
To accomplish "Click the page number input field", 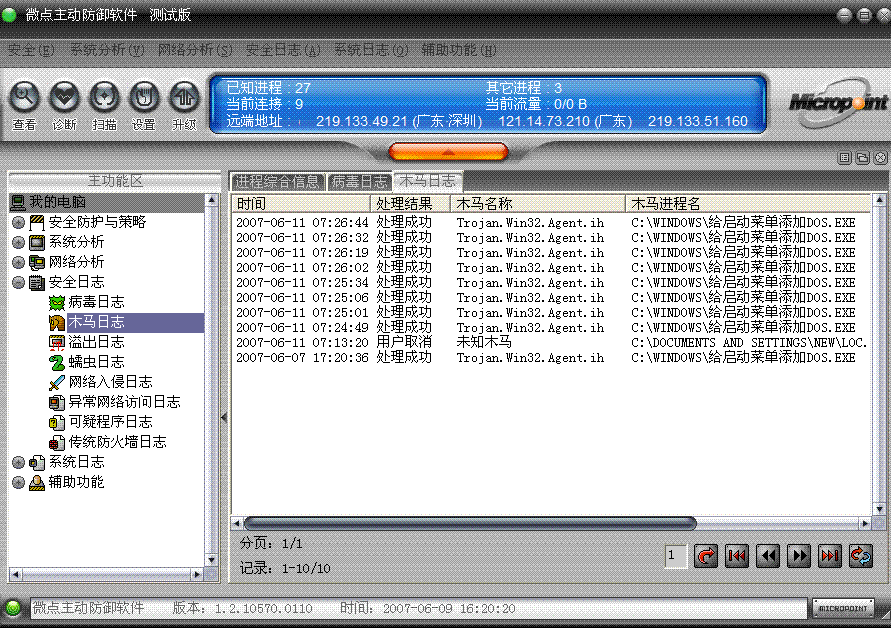I will click(x=676, y=555).
